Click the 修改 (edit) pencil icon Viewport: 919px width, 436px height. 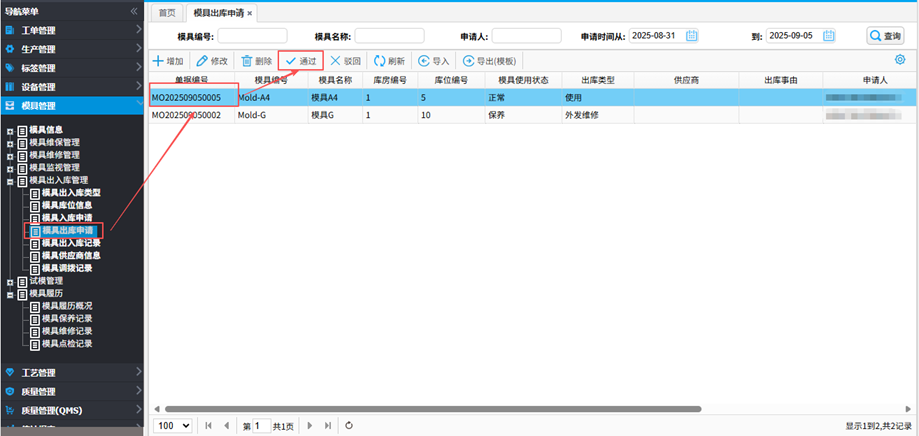[203, 61]
